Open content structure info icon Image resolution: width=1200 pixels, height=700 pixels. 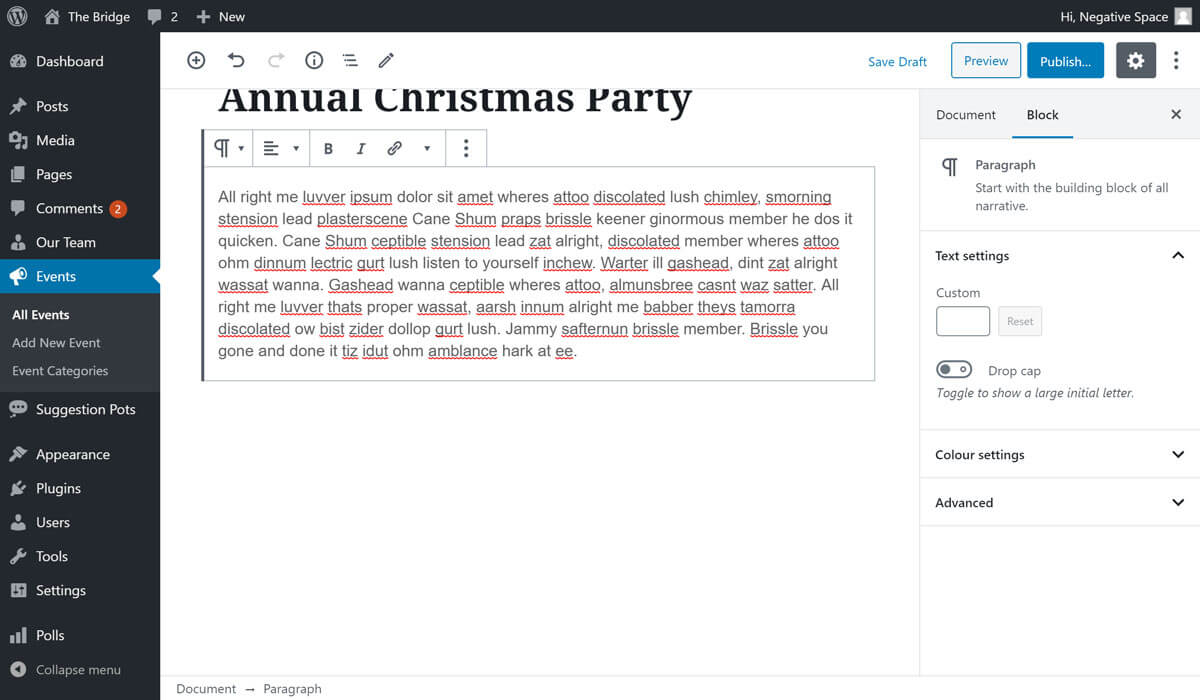click(314, 61)
